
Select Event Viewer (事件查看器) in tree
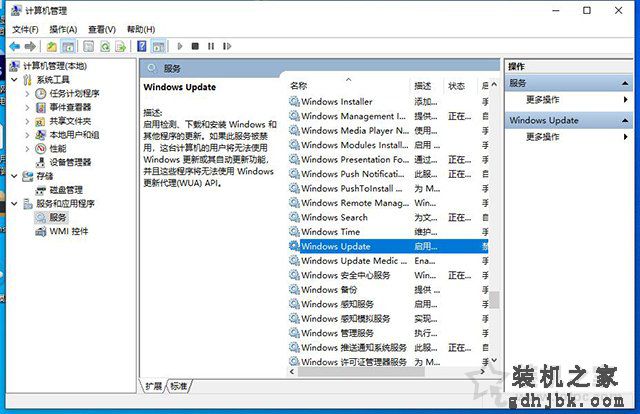(x=70, y=107)
